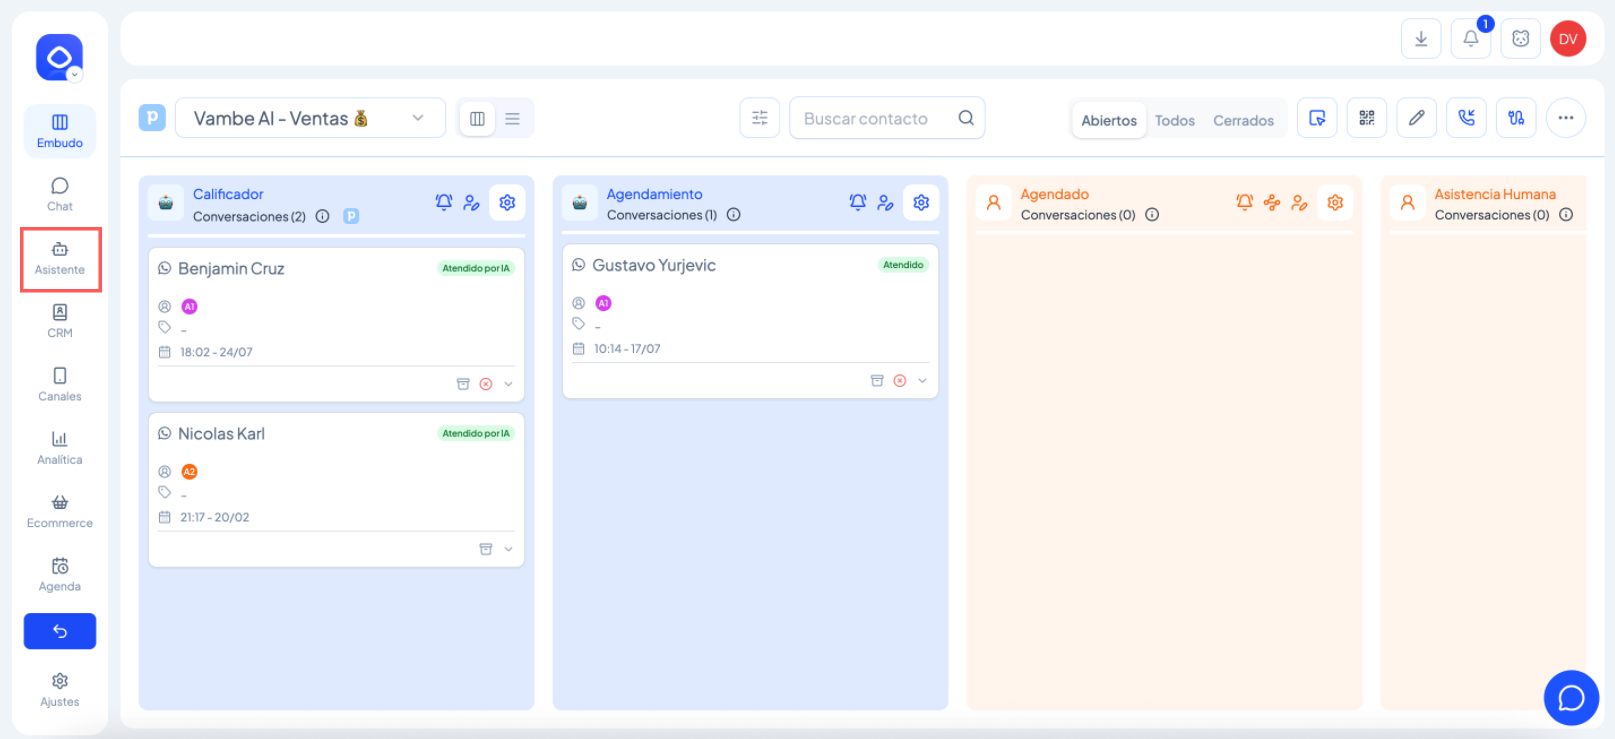The image size is (1615, 739).
Task: Select the Todos tab
Action: (x=1174, y=120)
